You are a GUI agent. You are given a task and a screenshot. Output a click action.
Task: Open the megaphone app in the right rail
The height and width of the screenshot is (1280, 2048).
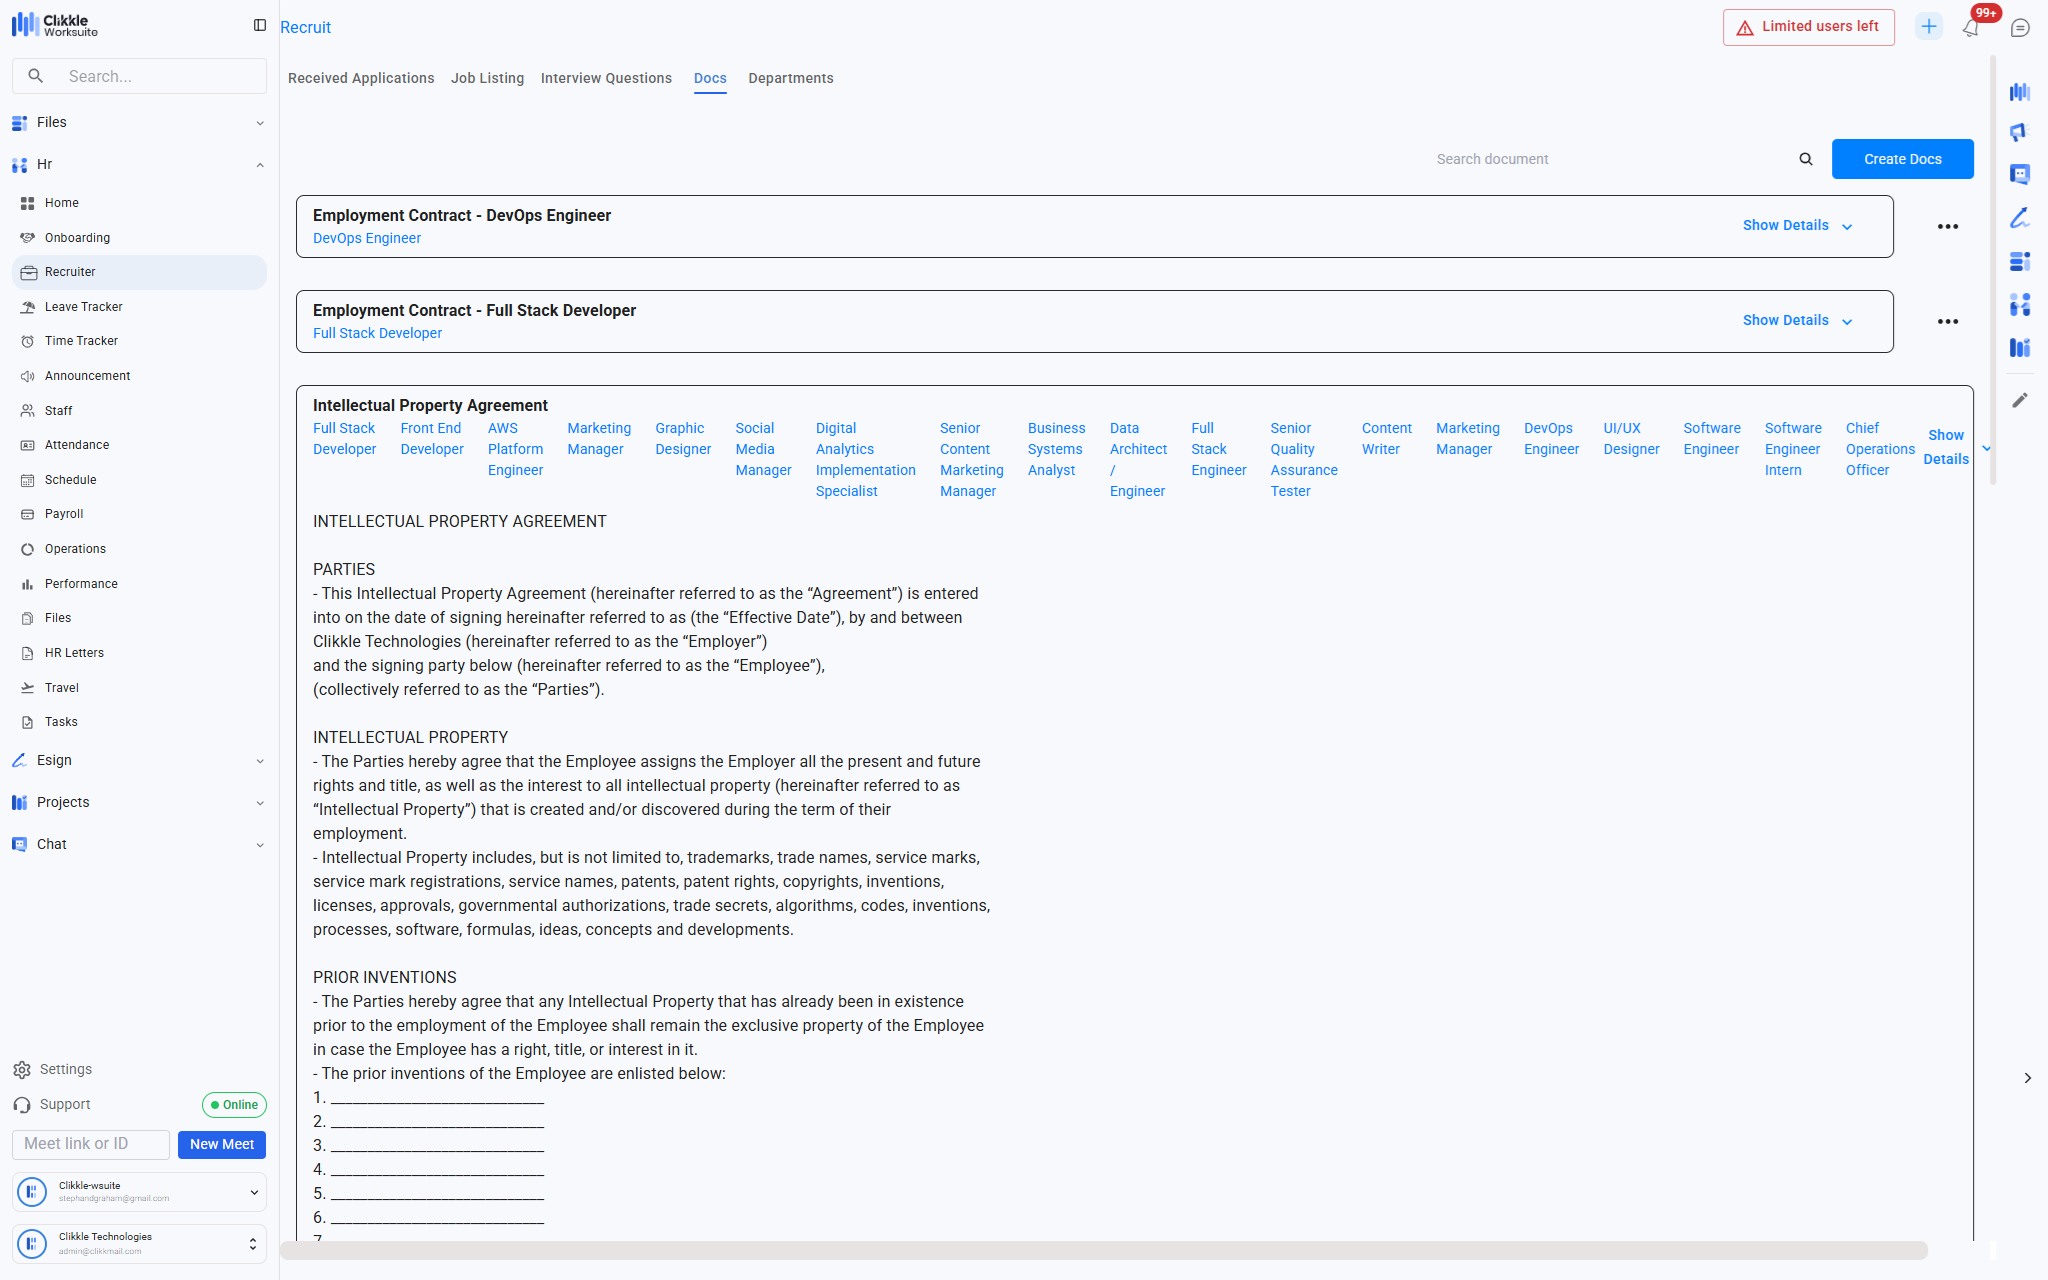coord(2020,133)
